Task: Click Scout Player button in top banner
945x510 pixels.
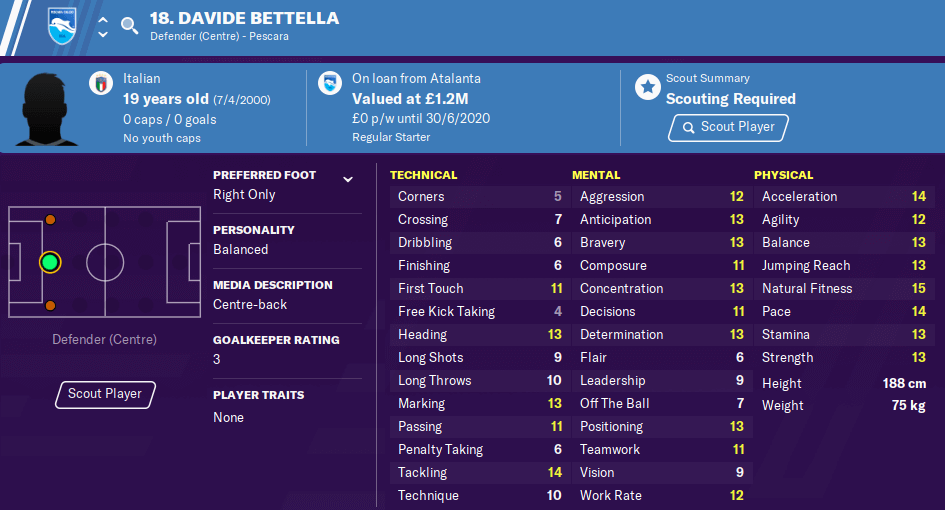Action: [x=728, y=127]
